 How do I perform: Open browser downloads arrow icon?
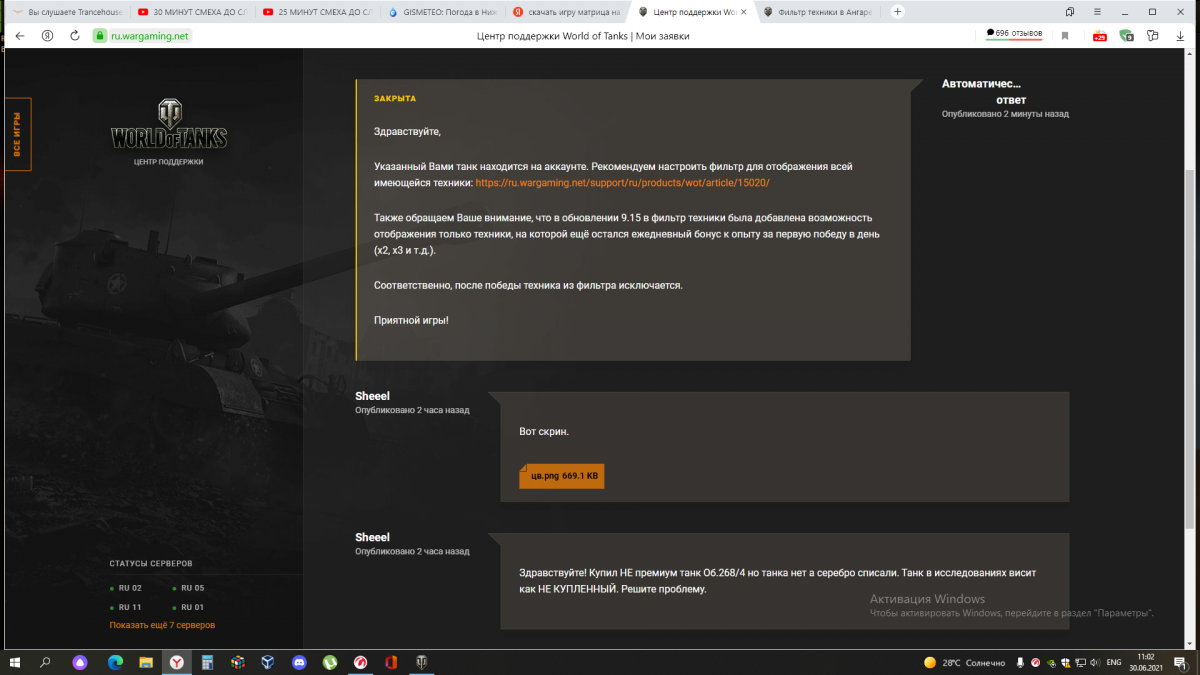pos(1180,35)
